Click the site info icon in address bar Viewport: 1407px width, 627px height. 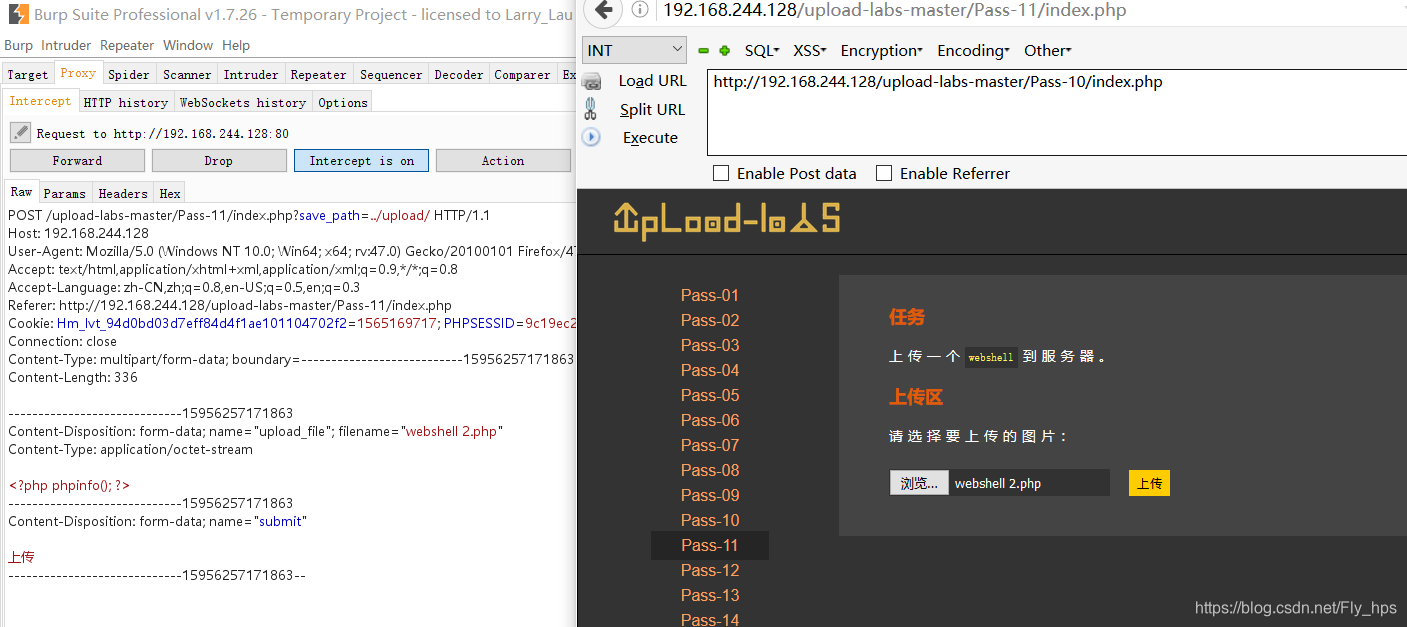640,10
